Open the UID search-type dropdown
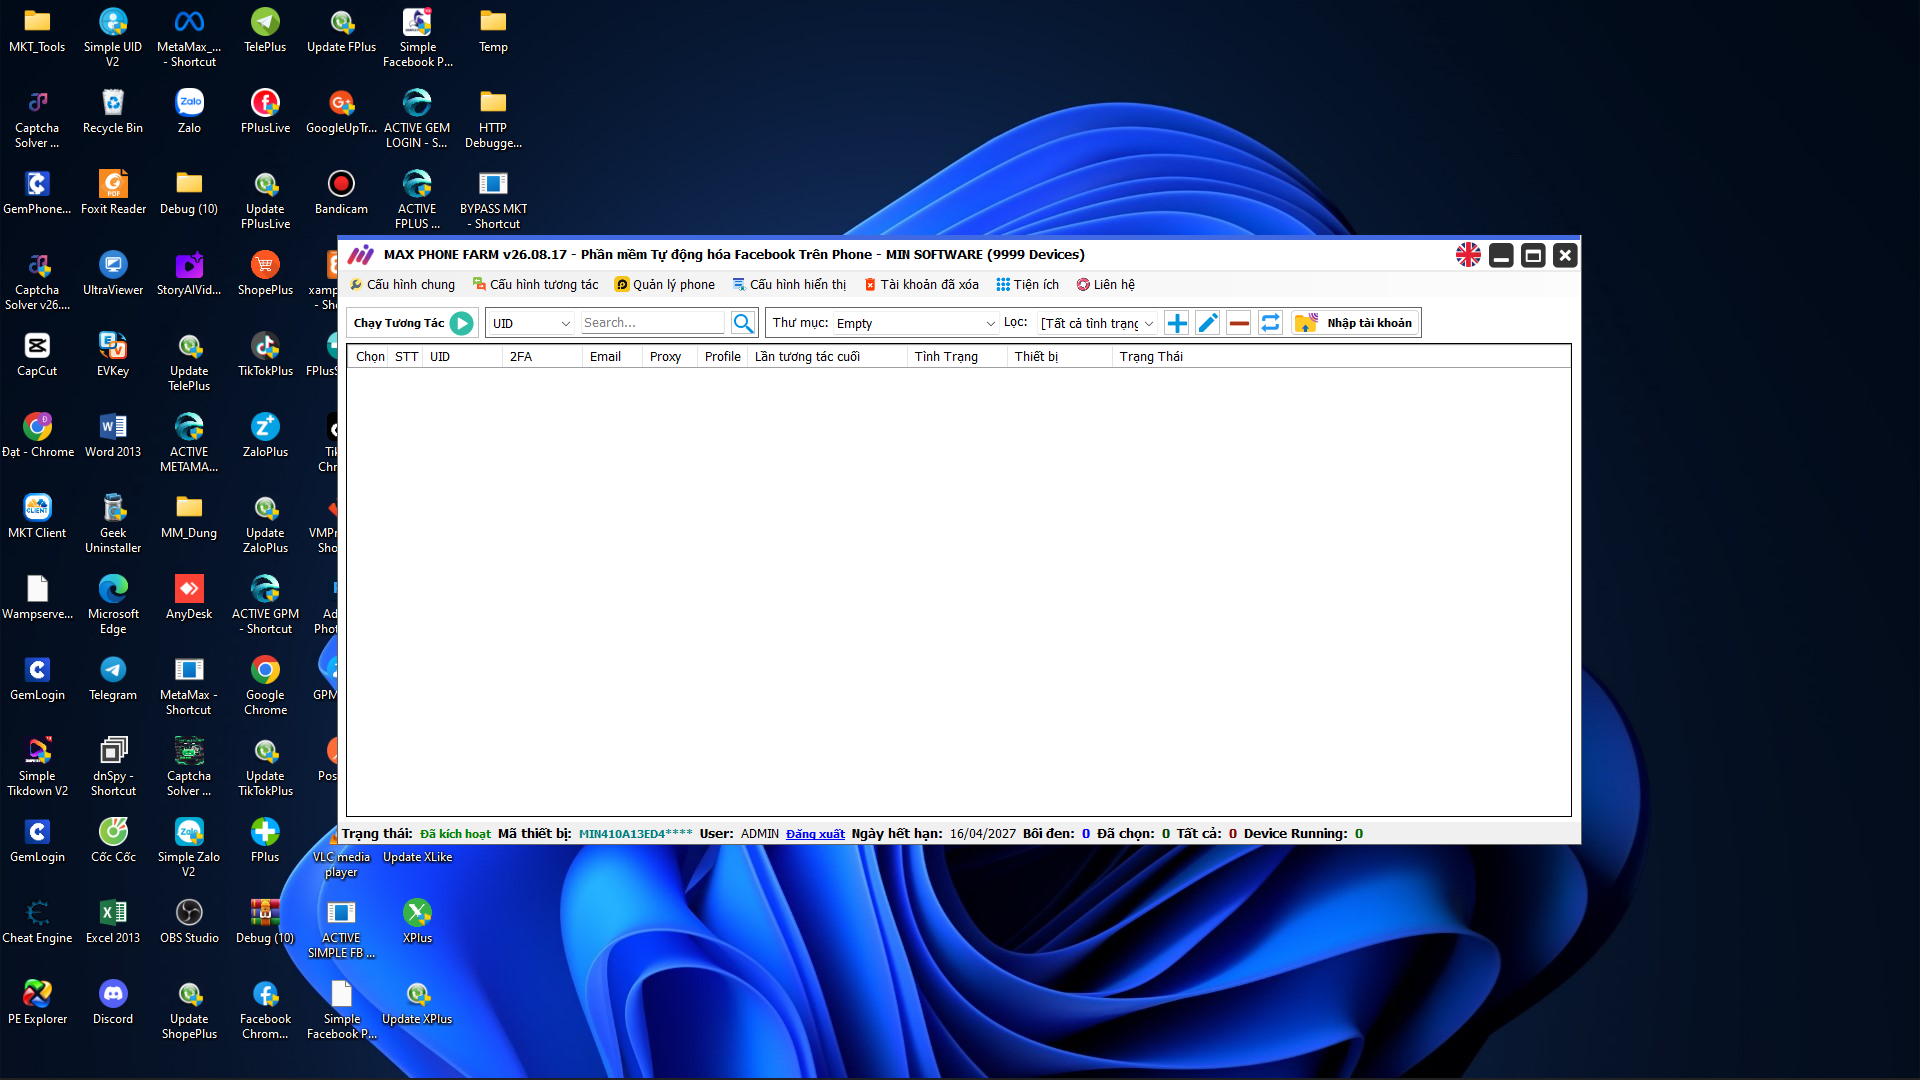The image size is (1920, 1080). pyautogui.click(x=531, y=323)
